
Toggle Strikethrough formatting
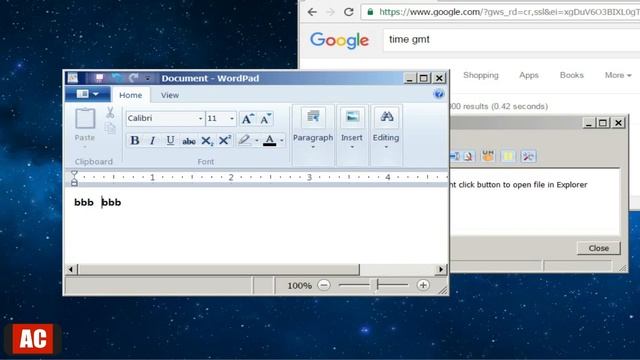coord(189,141)
